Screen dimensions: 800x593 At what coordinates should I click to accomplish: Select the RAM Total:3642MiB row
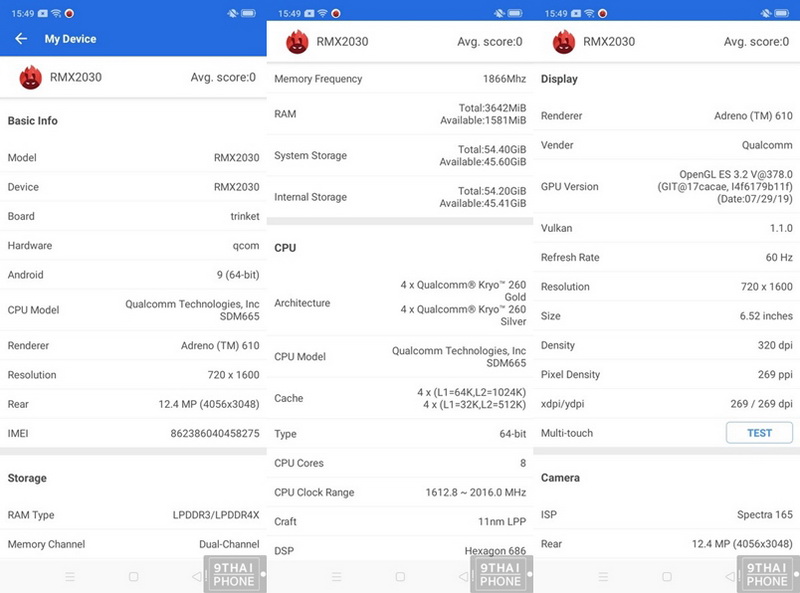coord(400,114)
